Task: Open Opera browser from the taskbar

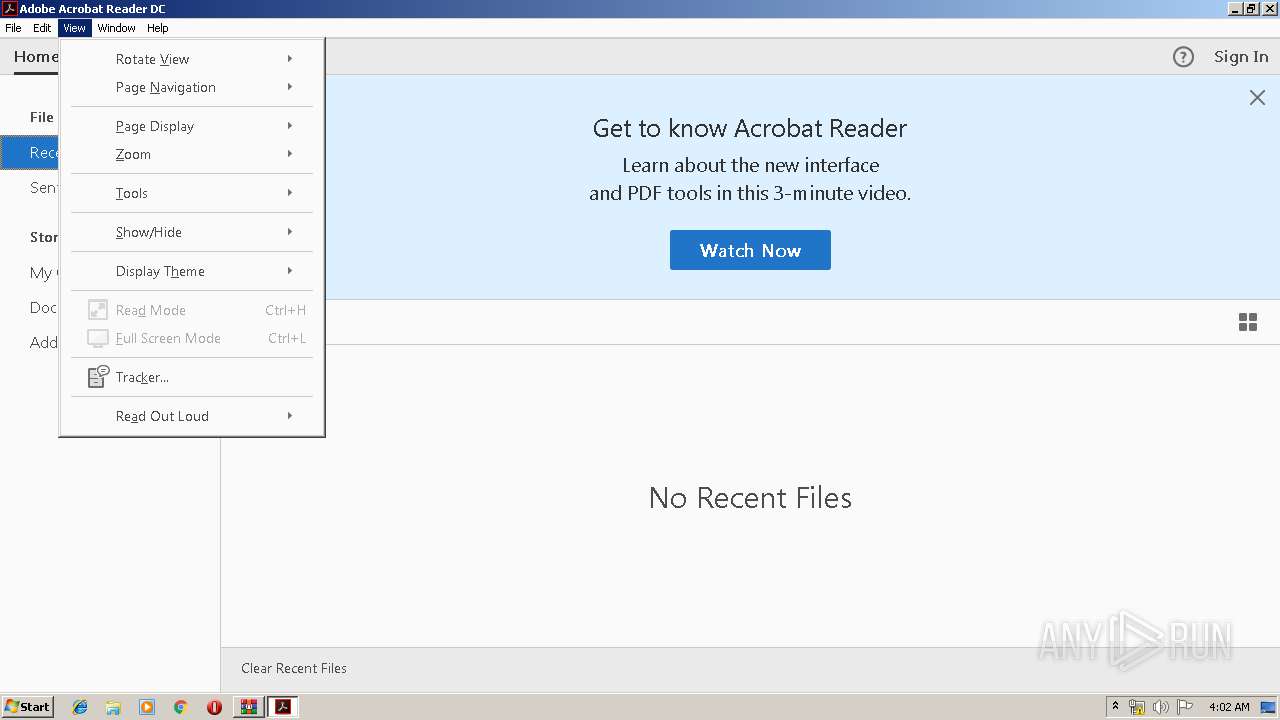Action: 214,707
